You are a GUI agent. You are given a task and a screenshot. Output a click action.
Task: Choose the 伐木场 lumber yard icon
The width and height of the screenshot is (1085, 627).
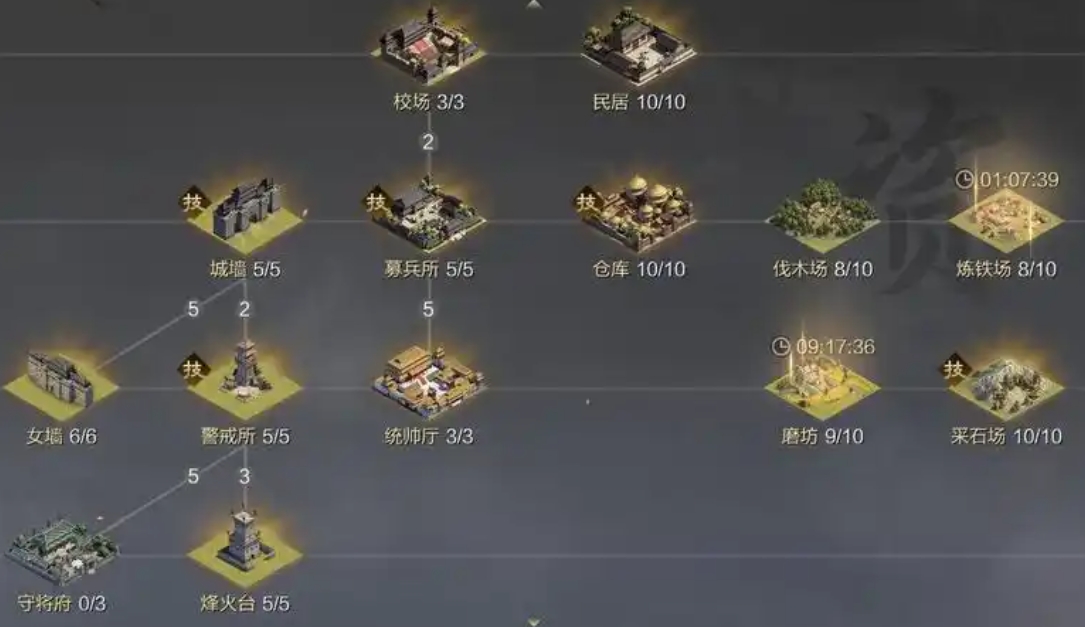pyautogui.click(x=822, y=215)
